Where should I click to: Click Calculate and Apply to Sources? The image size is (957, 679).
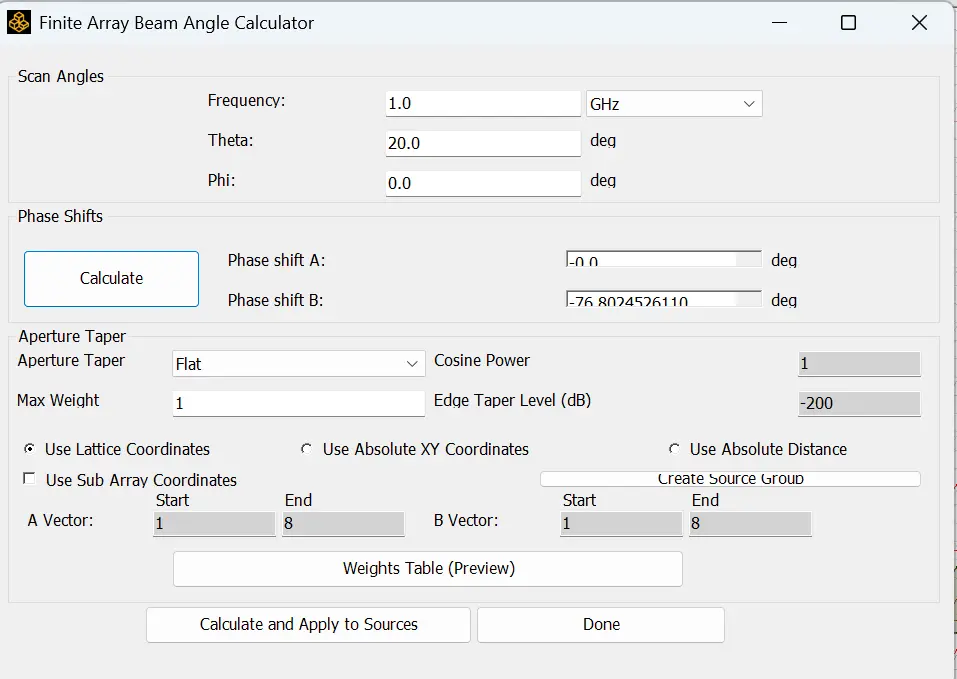click(308, 625)
